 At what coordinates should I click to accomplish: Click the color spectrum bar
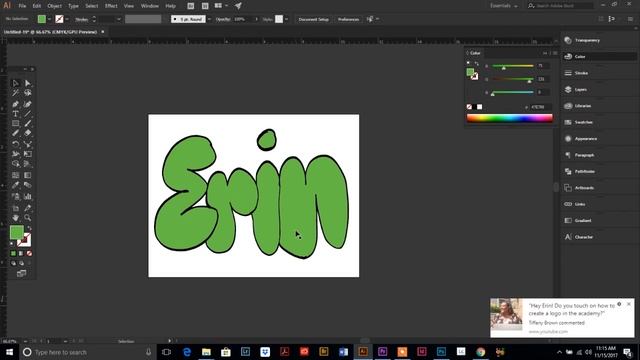point(509,118)
